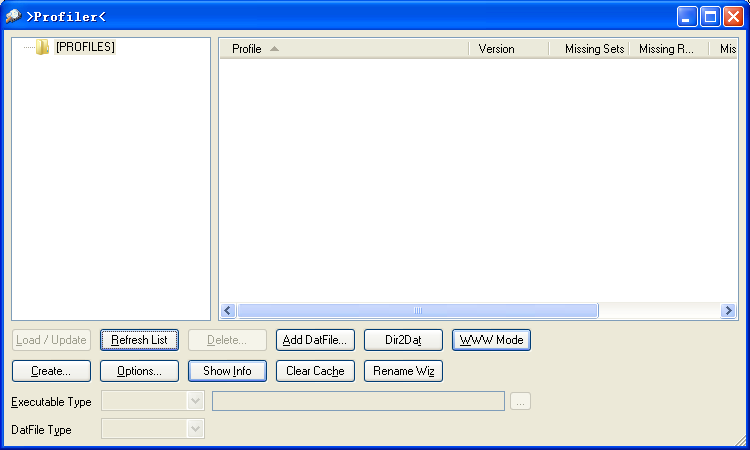The image size is (750, 450).
Task: Select the [PROFILES] folder icon in tree
Action: (x=42, y=47)
